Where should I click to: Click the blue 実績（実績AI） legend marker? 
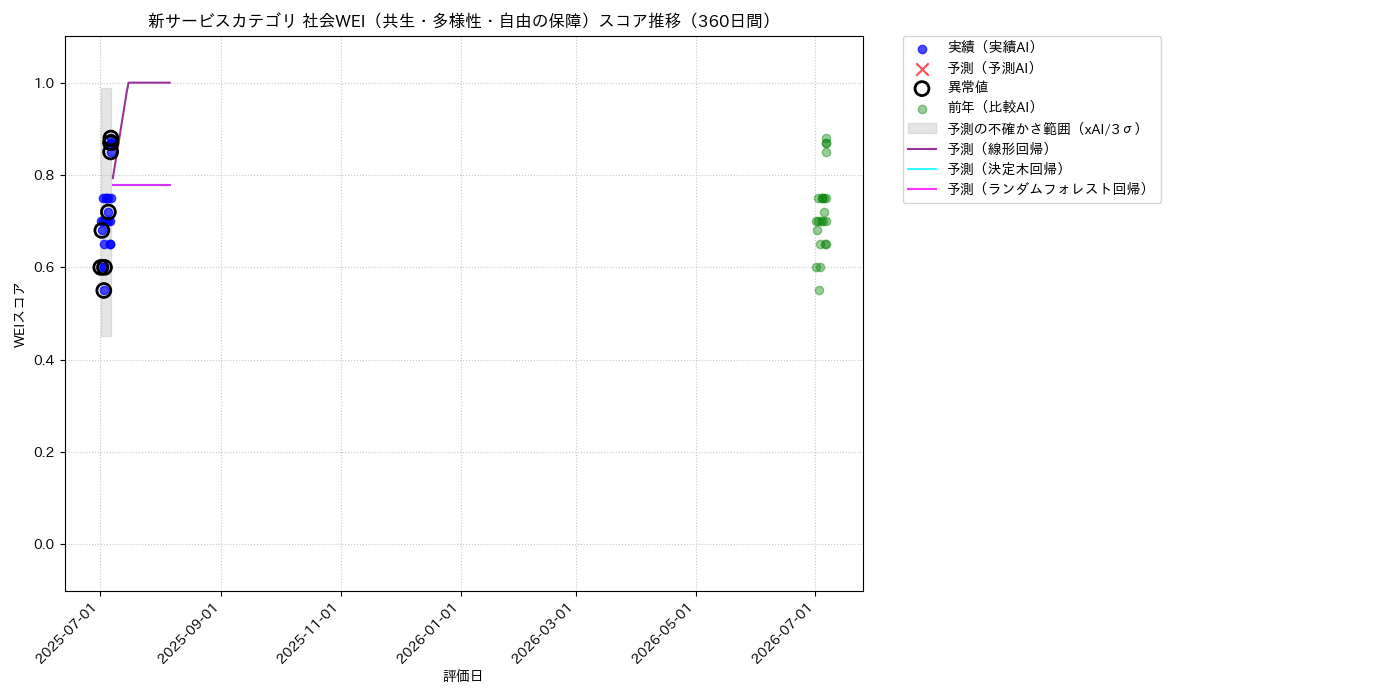(922, 49)
